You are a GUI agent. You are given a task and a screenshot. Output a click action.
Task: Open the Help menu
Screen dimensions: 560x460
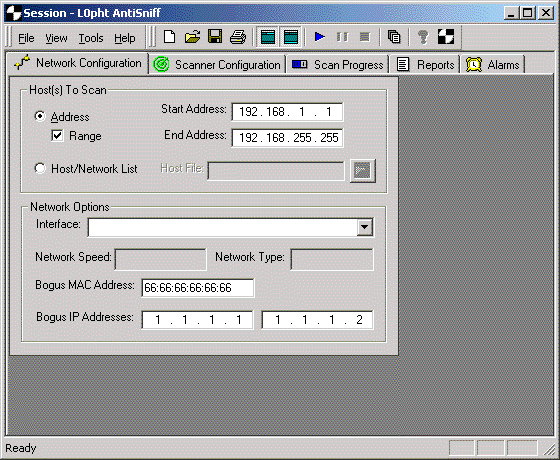pos(125,38)
